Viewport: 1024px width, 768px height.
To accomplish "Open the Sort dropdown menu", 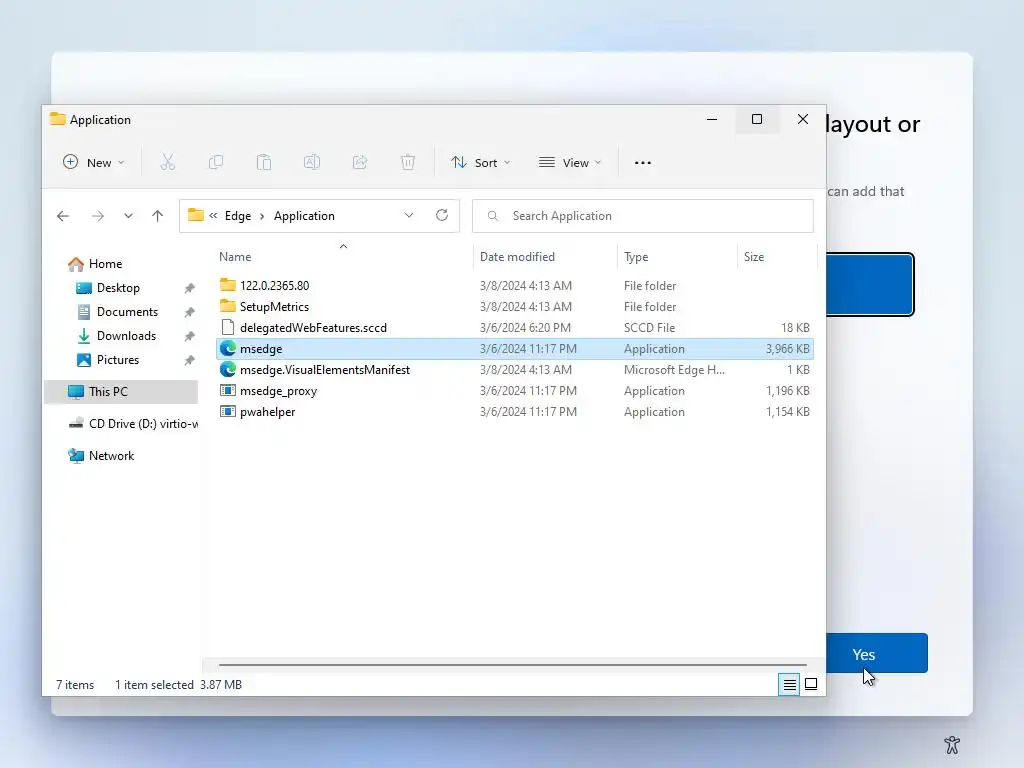I will point(481,163).
